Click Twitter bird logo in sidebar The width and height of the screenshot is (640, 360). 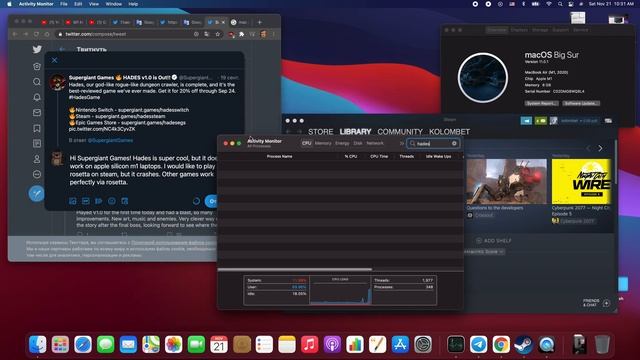(37, 49)
